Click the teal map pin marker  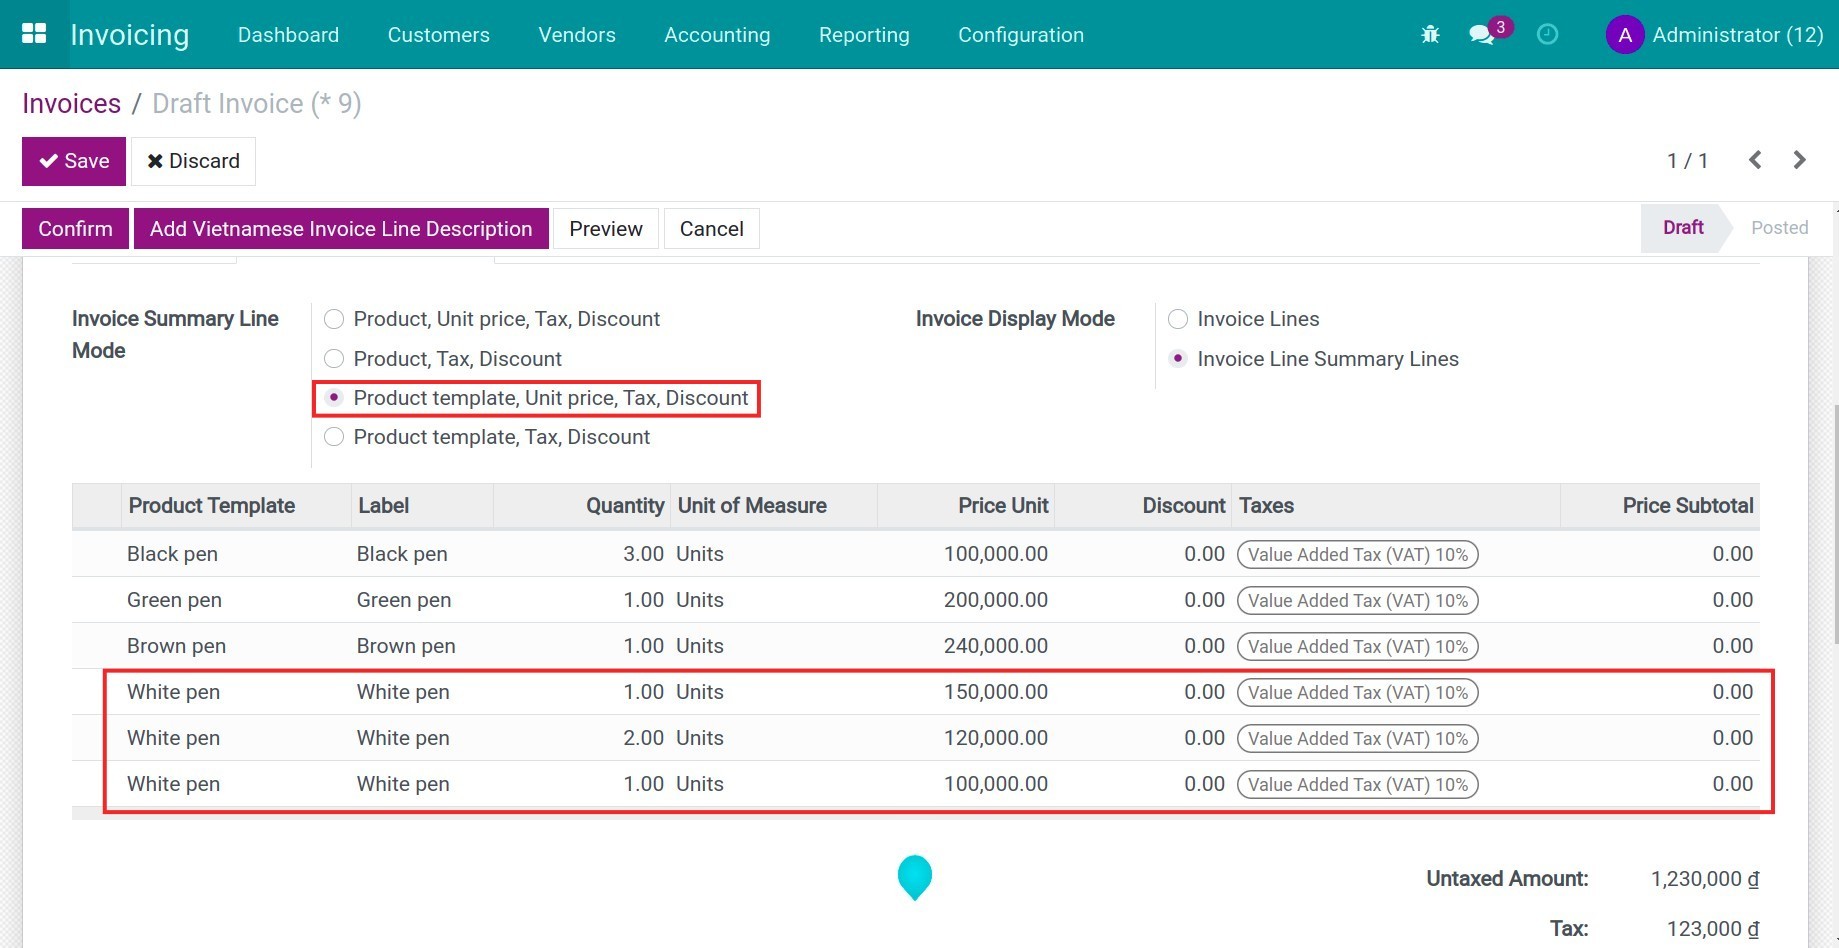pos(914,877)
